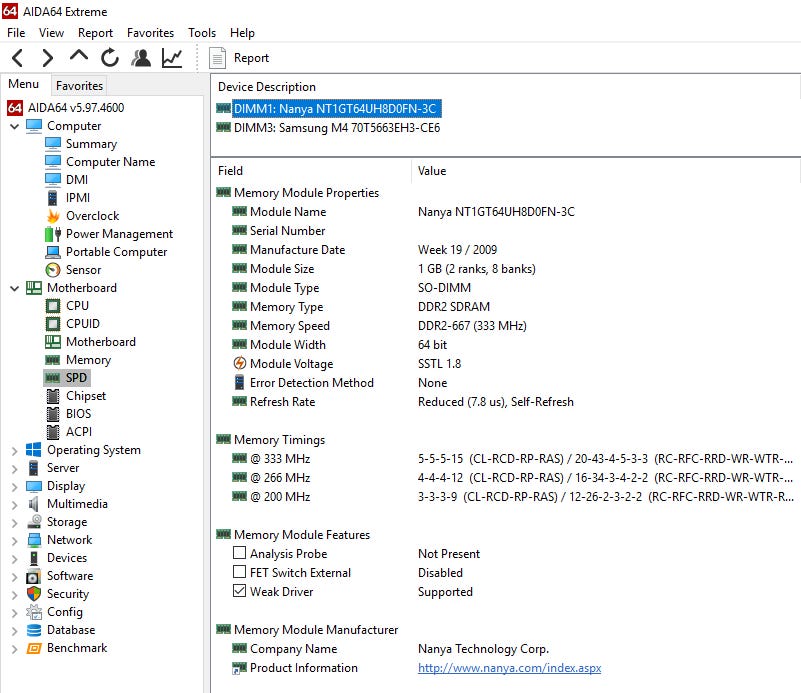Toggle the Analysis Probe checkbox
The image size is (801, 693).
tap(240, 553)
